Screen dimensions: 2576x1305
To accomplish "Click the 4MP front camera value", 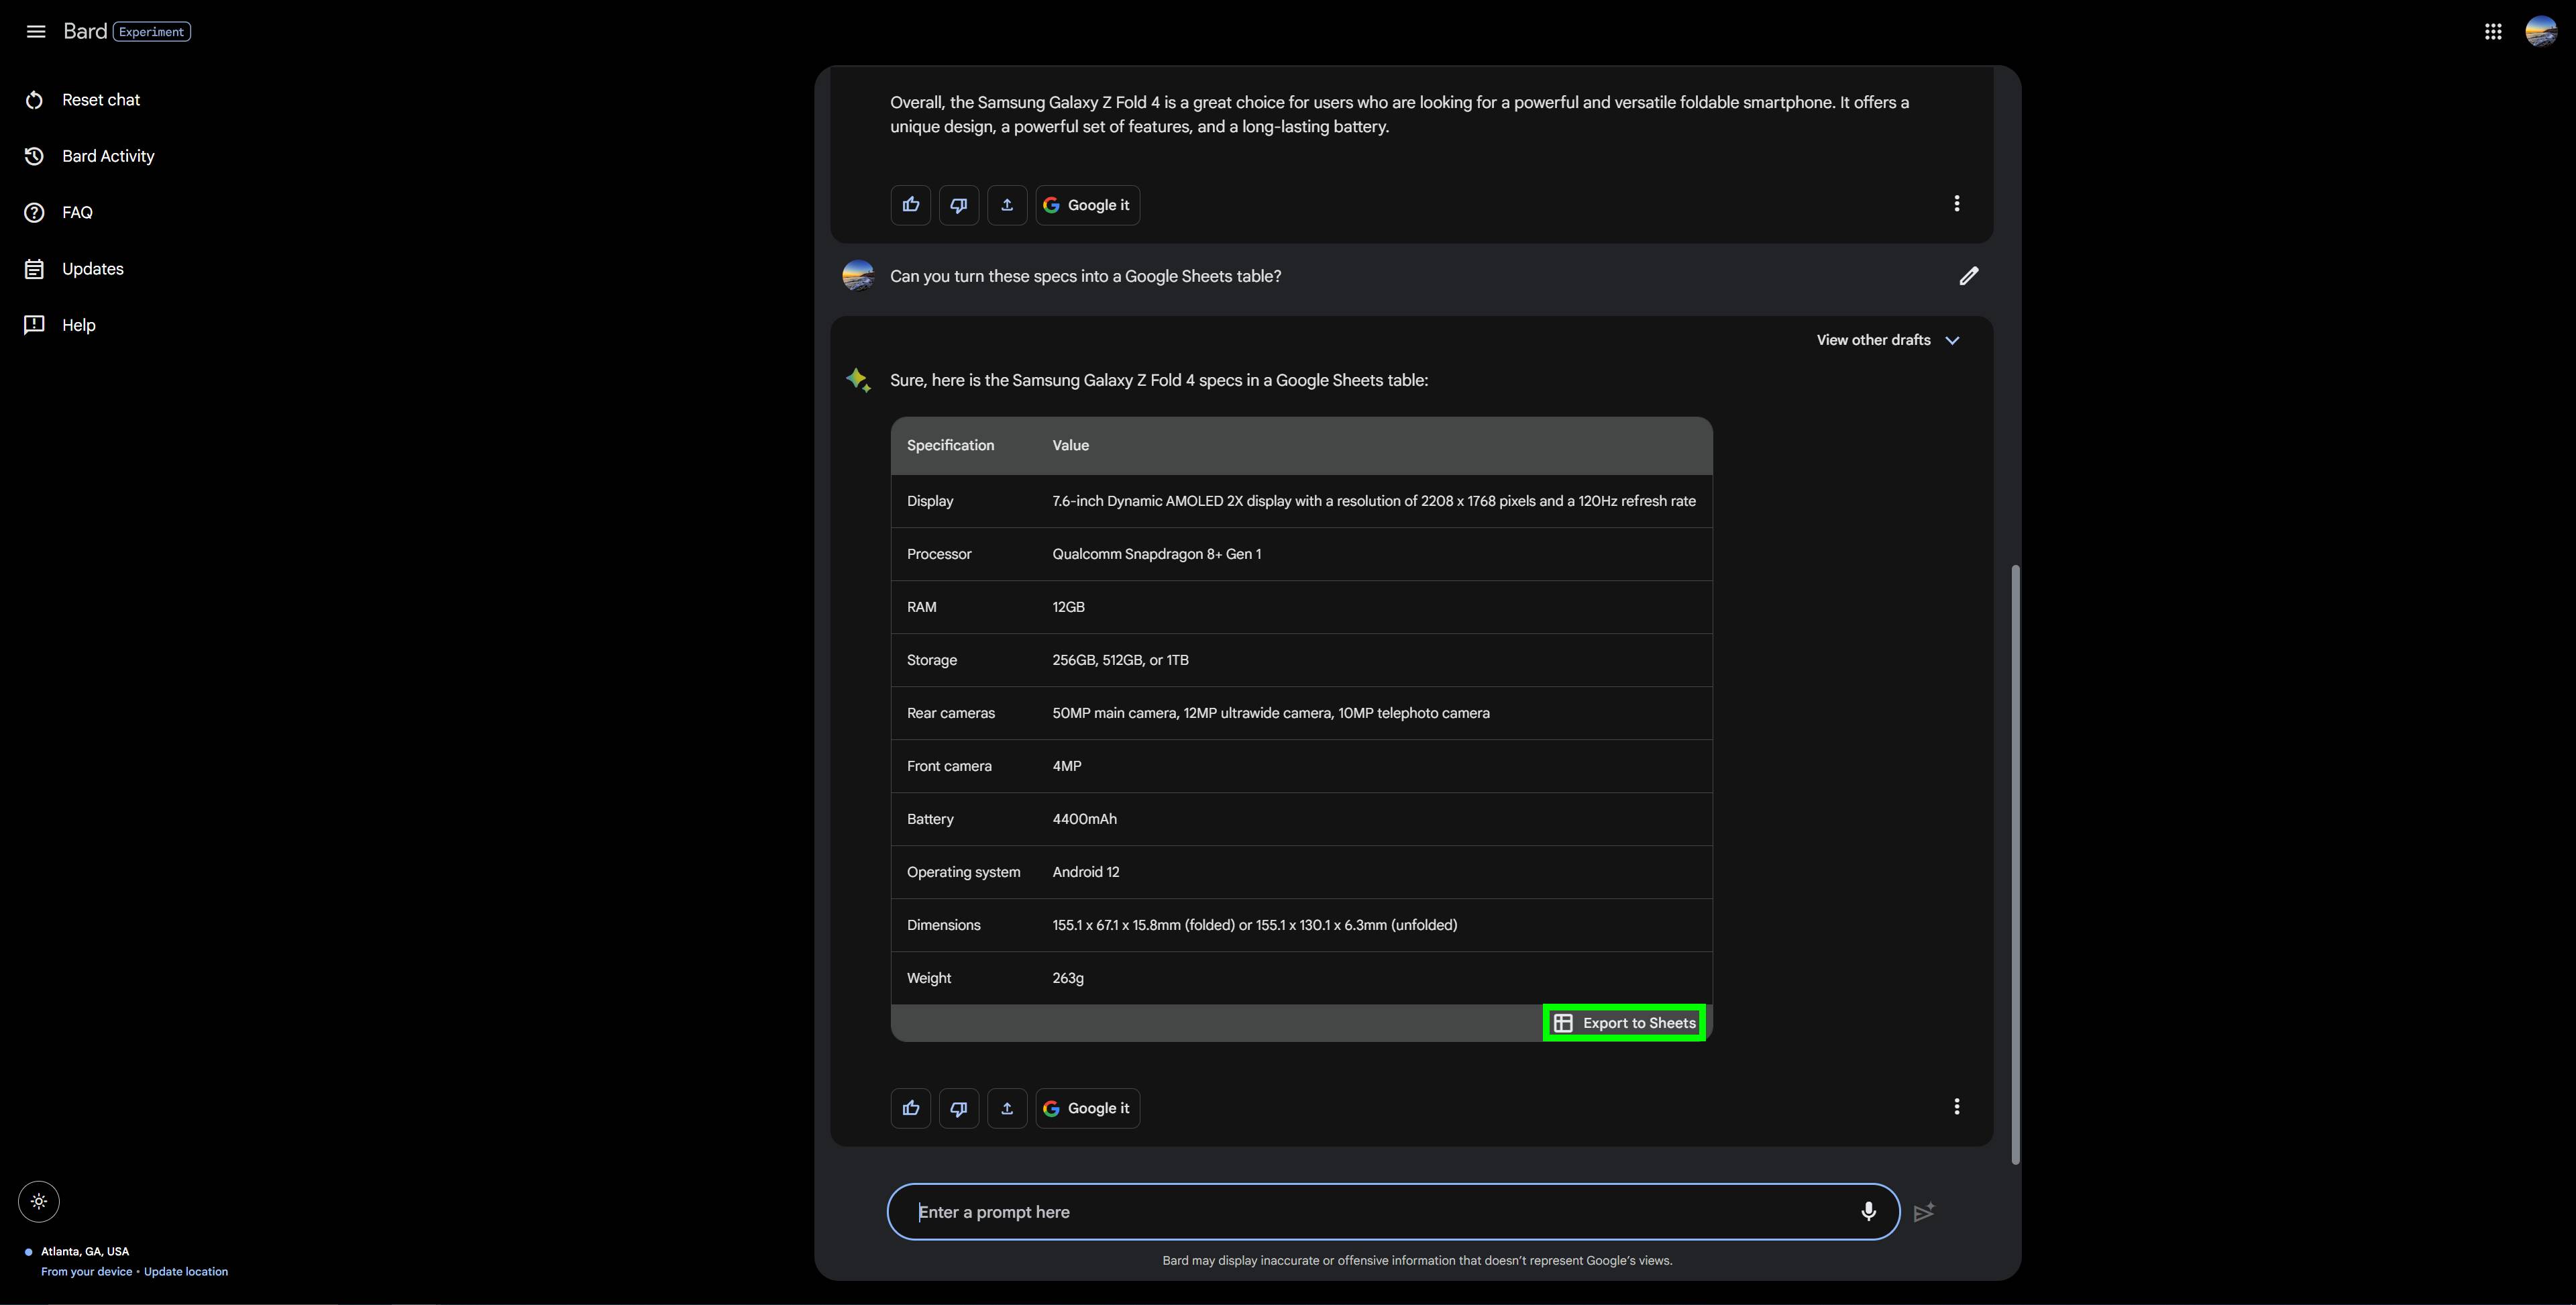I will [1067, 766].
